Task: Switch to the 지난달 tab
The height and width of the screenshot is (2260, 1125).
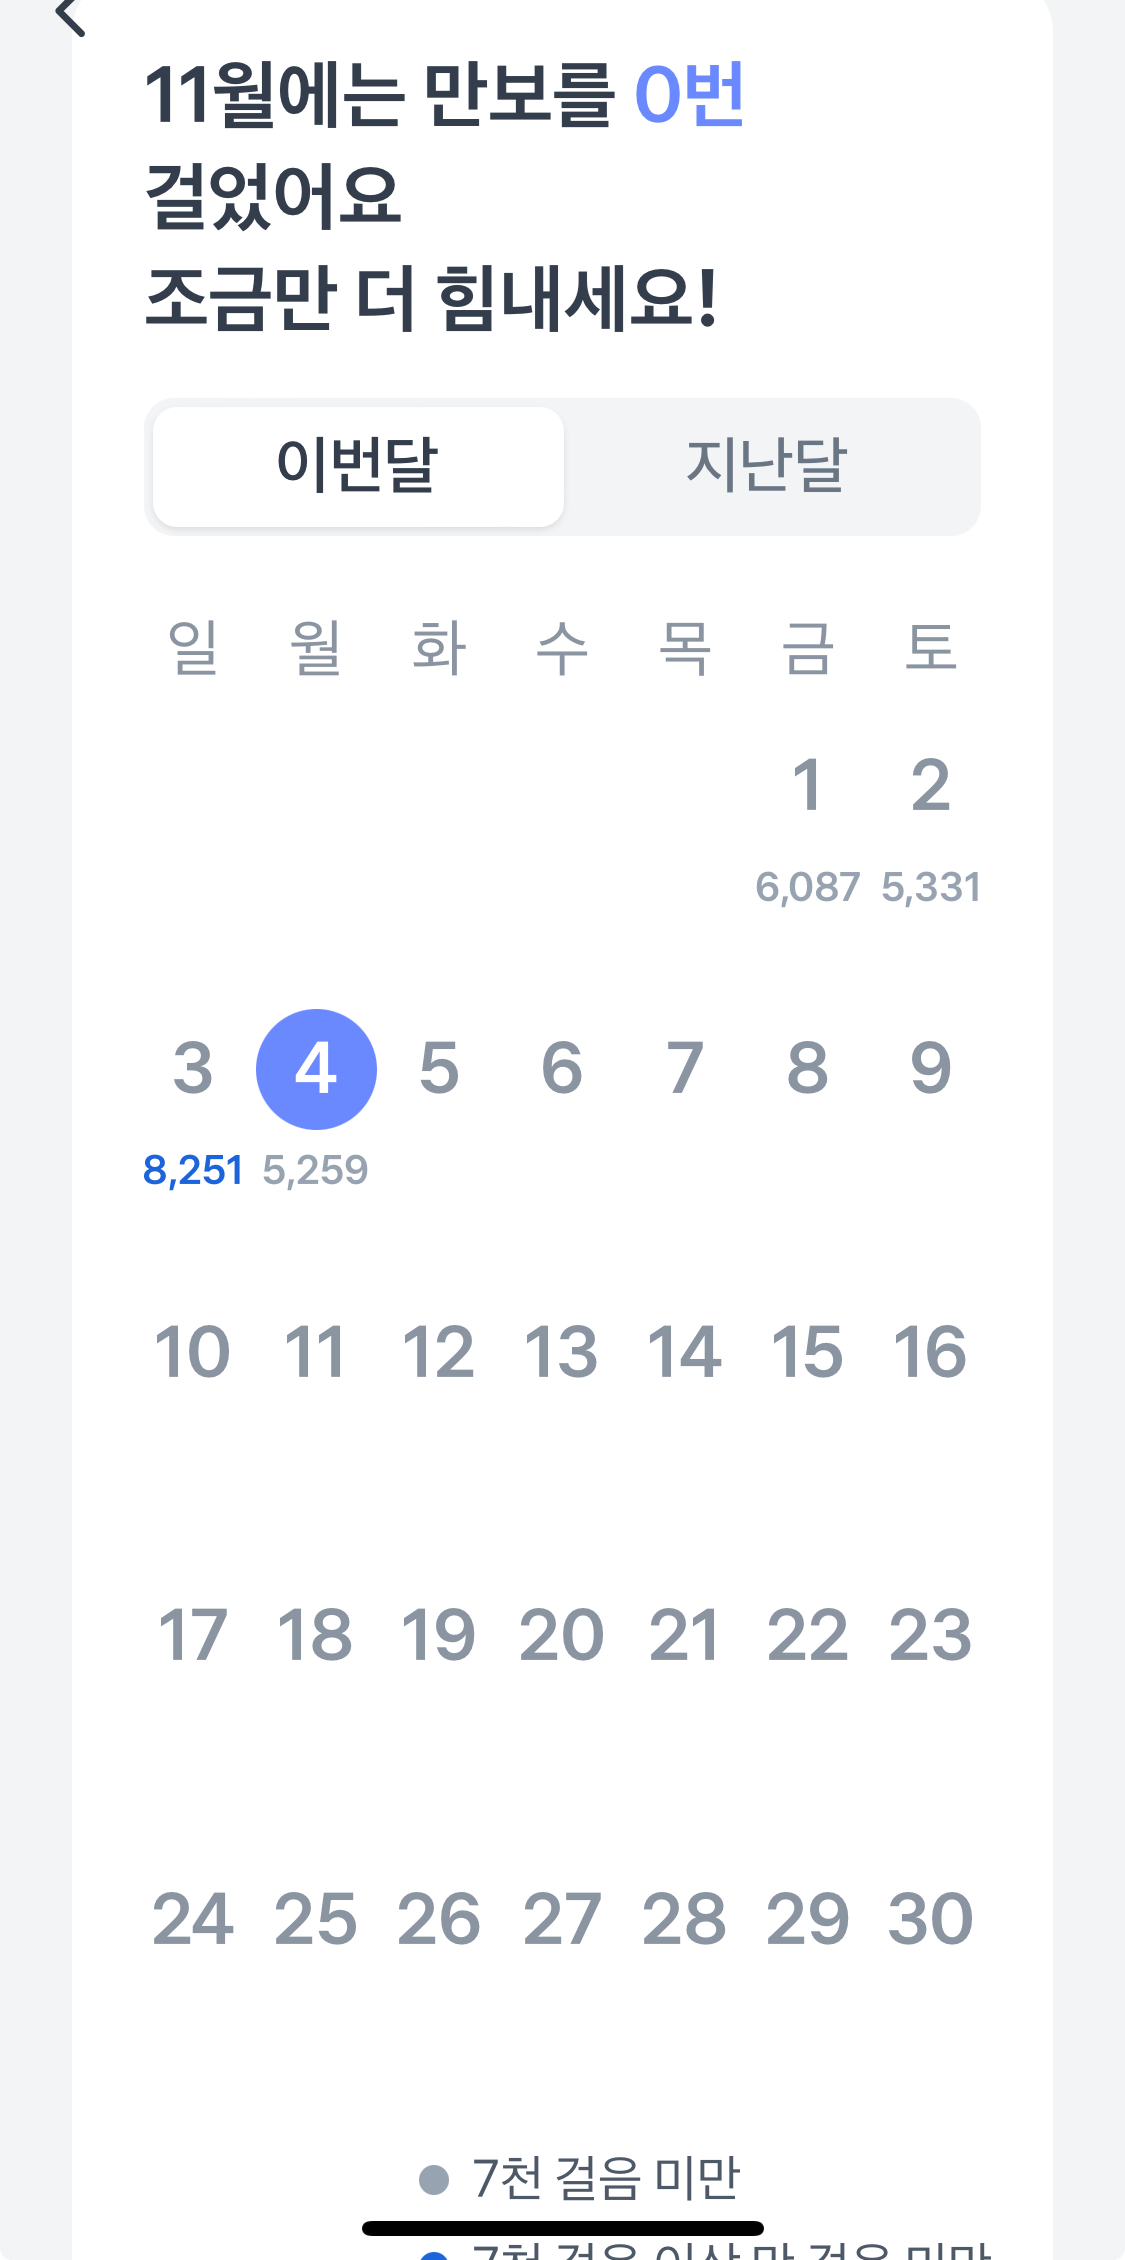Action: click(767, 466)
